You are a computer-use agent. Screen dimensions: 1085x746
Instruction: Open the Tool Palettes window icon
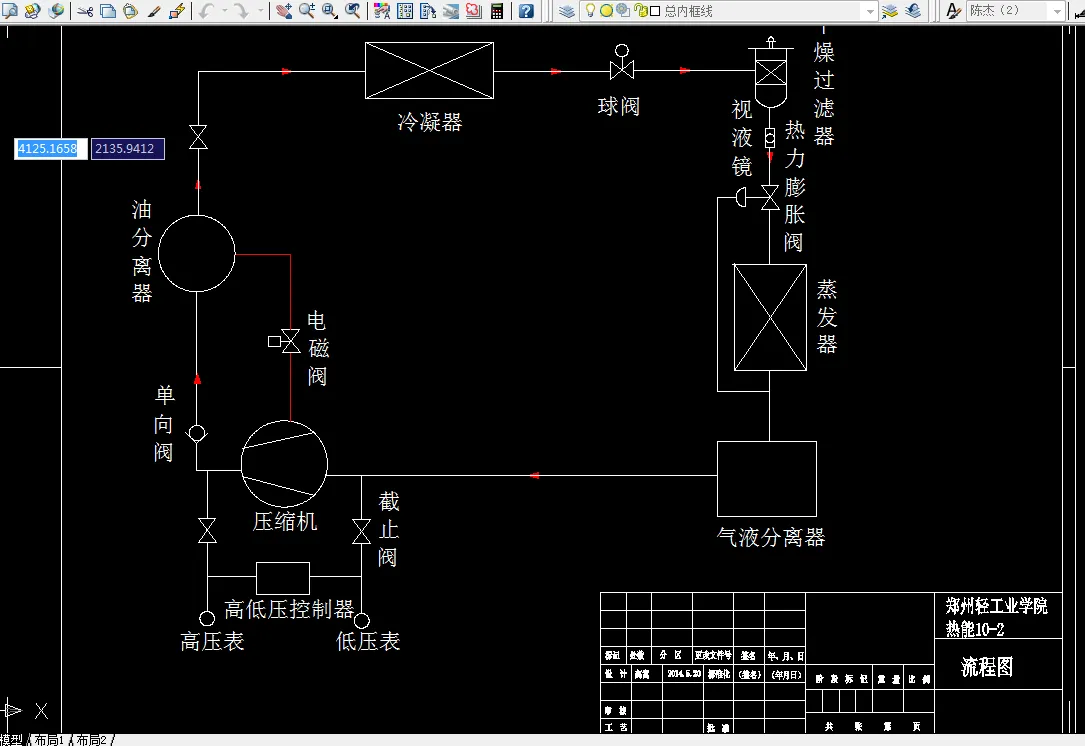coord(428,10)
